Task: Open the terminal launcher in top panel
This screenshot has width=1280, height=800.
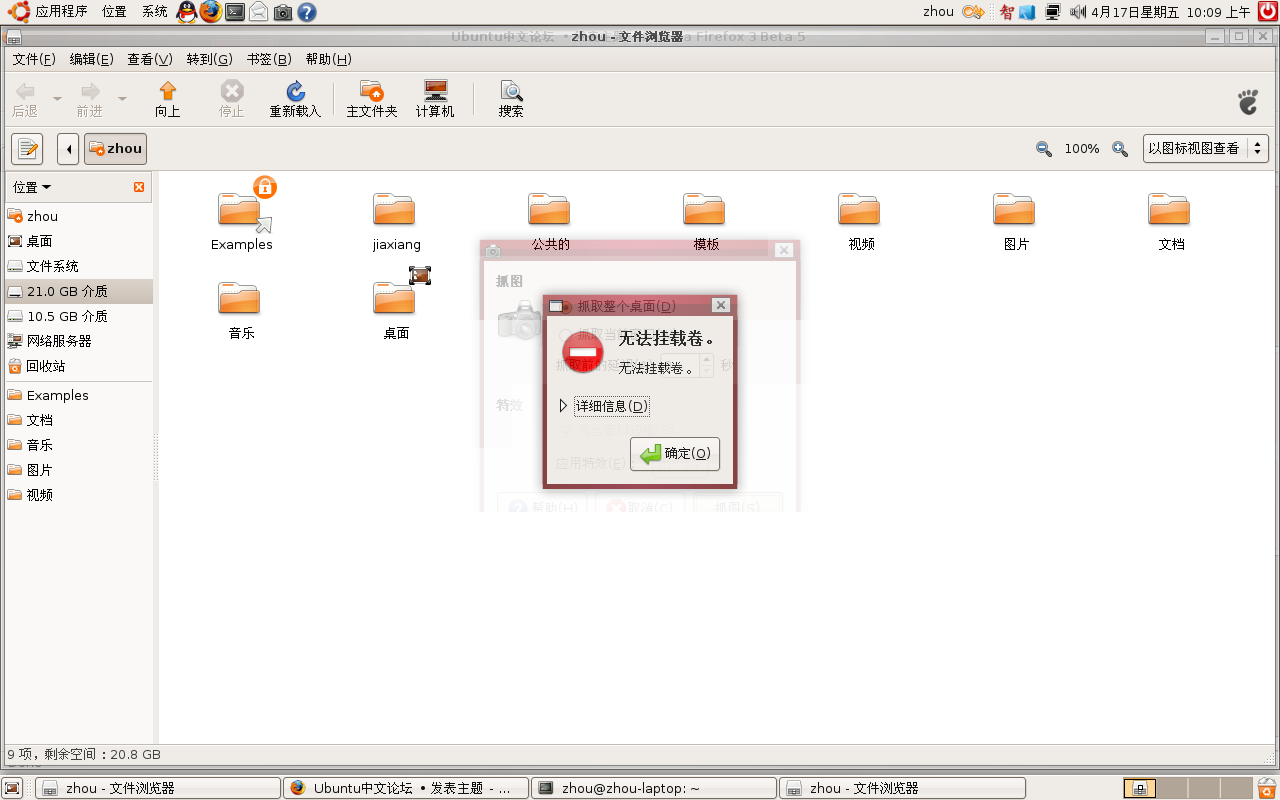Action: 235,12
